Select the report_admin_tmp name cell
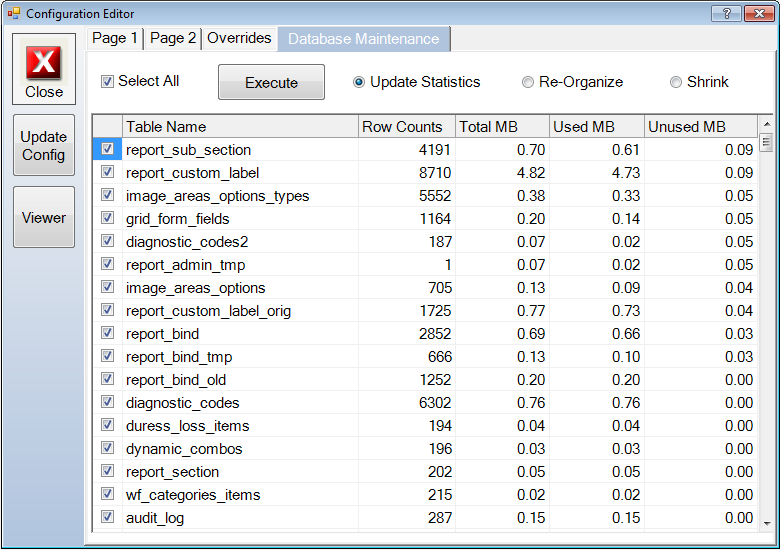 (x=240, y=265)
